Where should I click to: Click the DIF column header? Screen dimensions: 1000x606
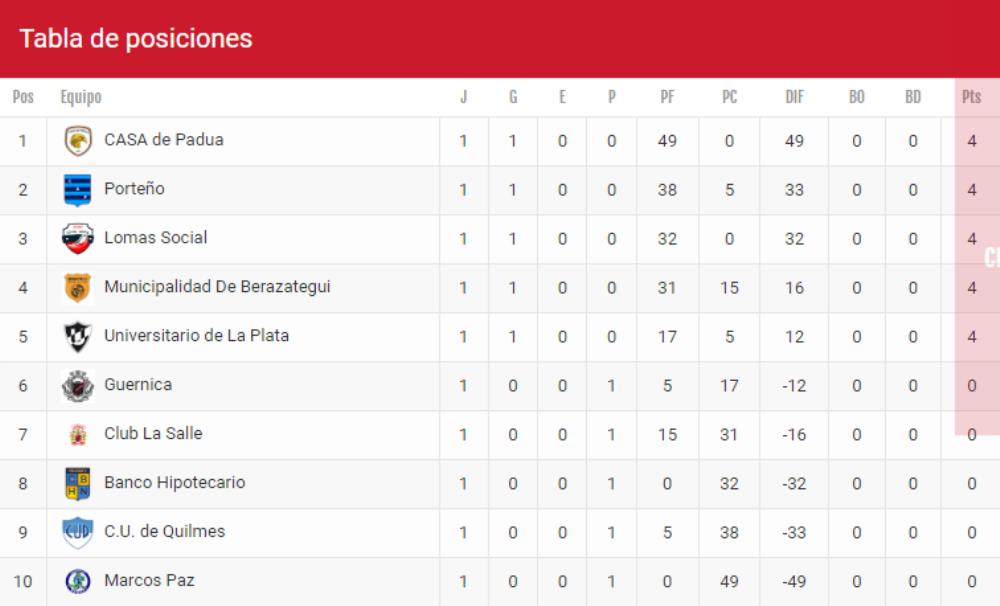coord(794,97)
